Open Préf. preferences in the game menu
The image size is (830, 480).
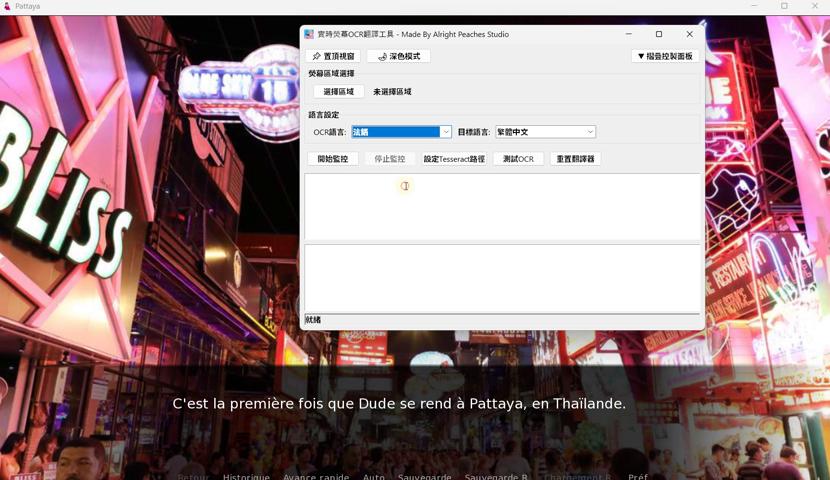pyautogui.click(x=638, y=476)
